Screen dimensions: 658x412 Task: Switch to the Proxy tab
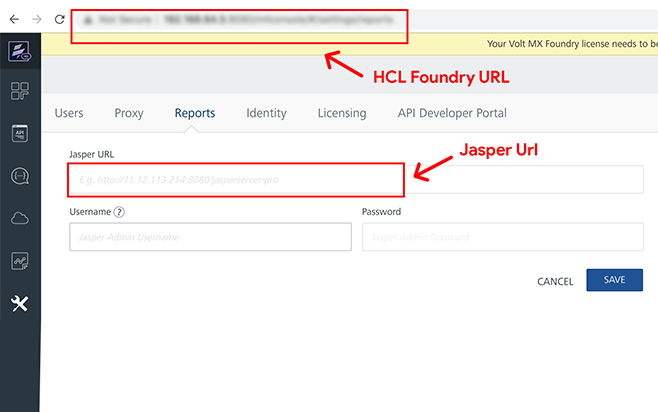click(129, 113)
